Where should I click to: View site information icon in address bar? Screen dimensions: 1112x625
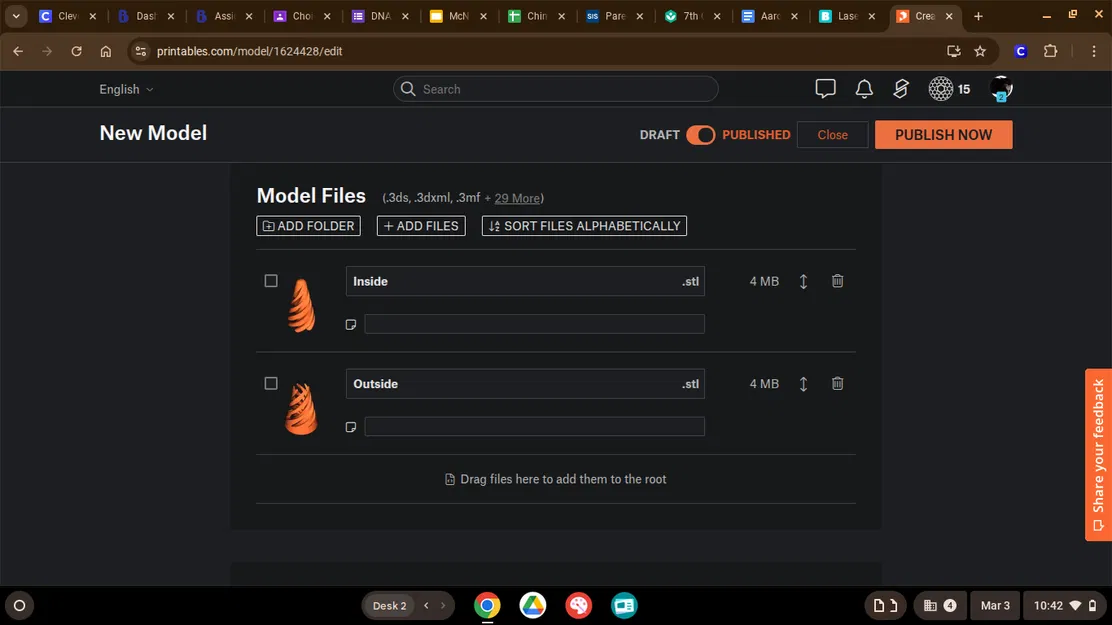coord(140,51)
